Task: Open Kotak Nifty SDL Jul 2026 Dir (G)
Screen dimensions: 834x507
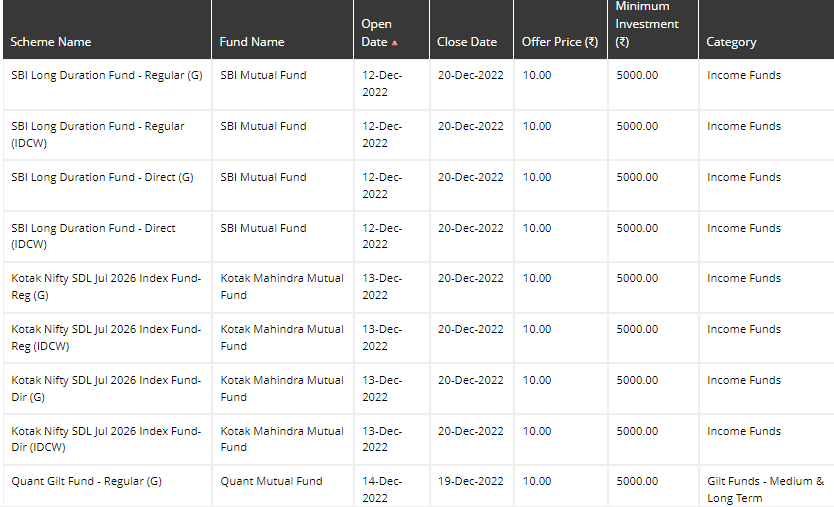Action: point(106,389)
